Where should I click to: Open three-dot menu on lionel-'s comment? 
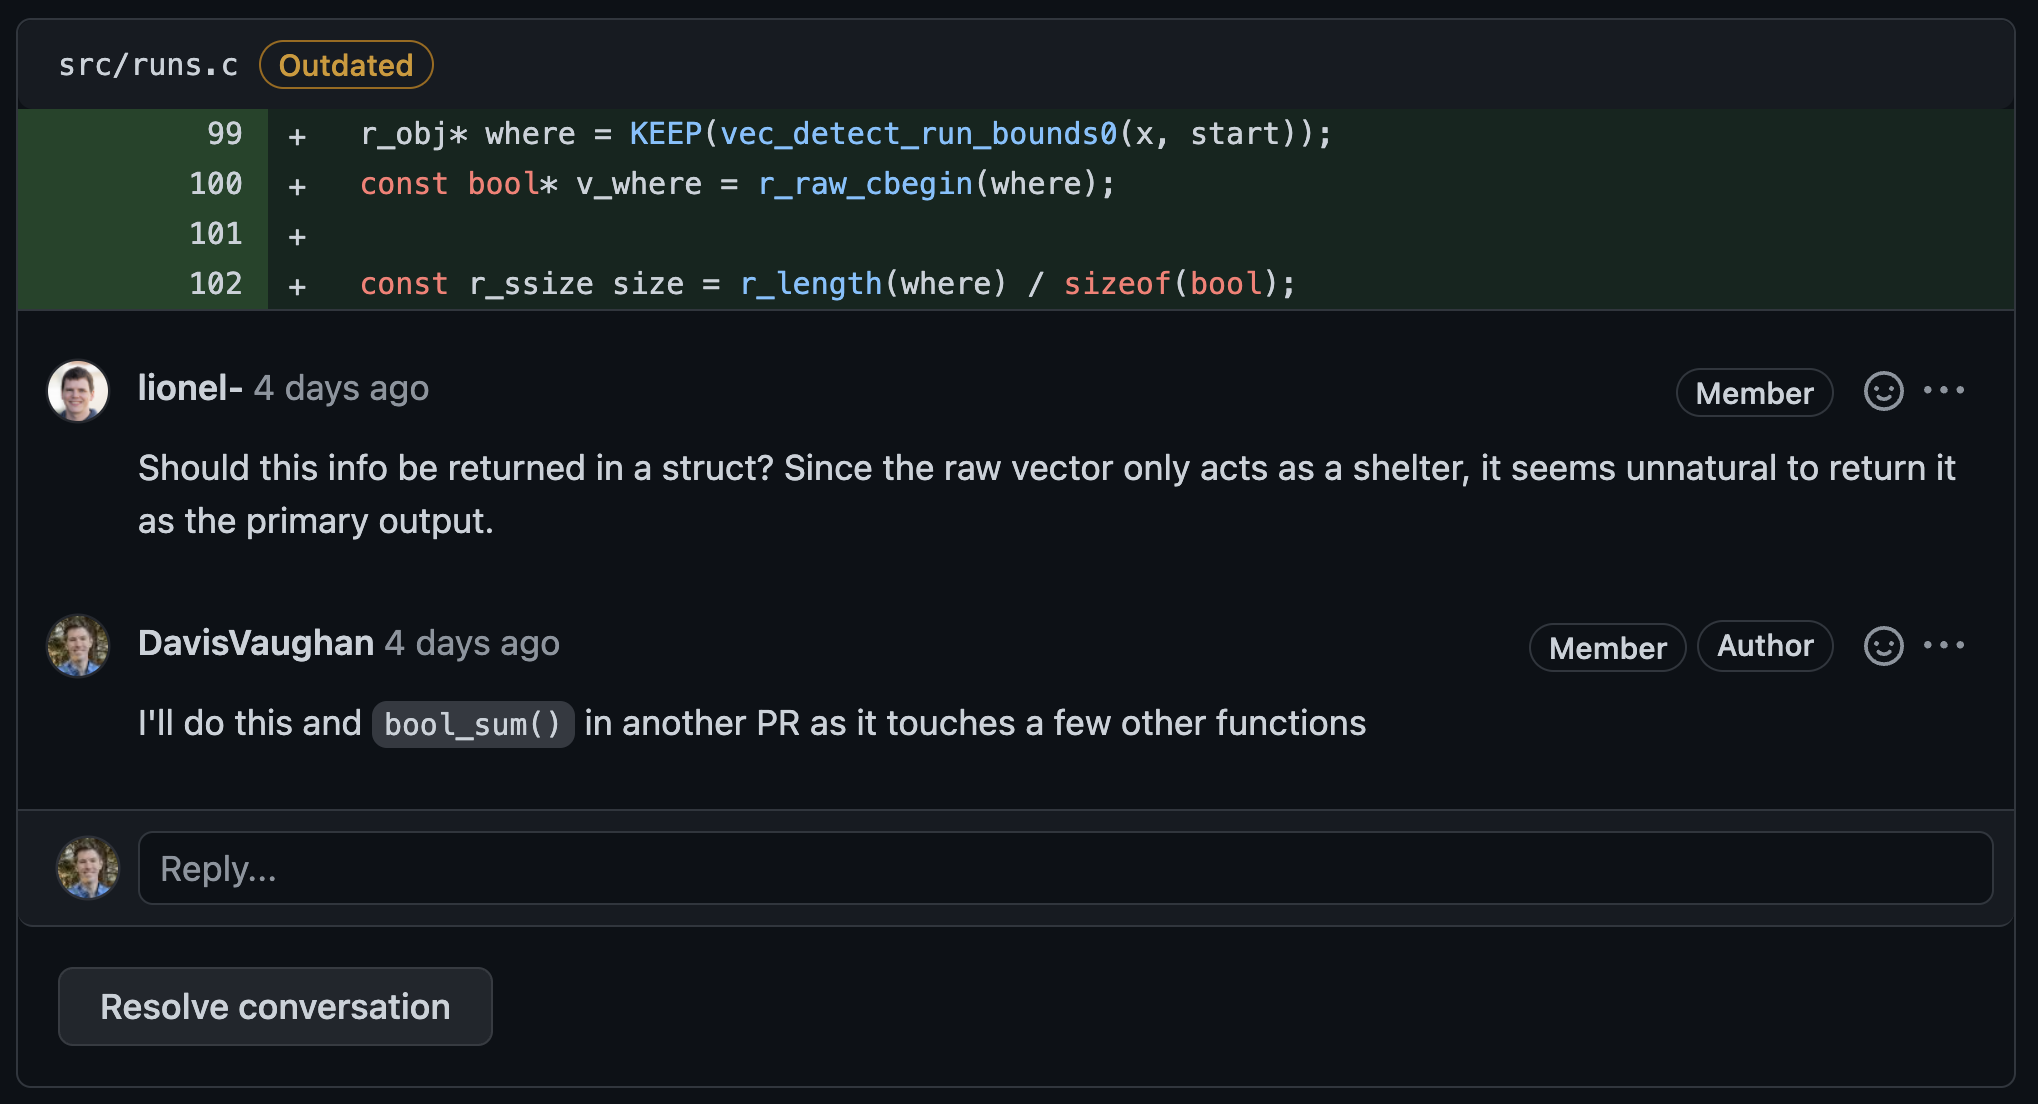[x=1944, y=390]
